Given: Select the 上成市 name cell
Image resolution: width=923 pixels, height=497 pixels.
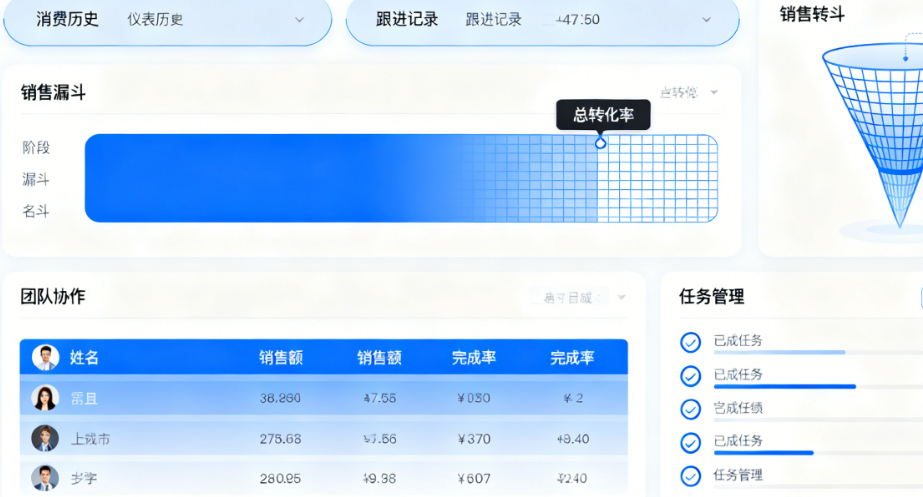Looking at the screenshot, I should tap(90, 439).
